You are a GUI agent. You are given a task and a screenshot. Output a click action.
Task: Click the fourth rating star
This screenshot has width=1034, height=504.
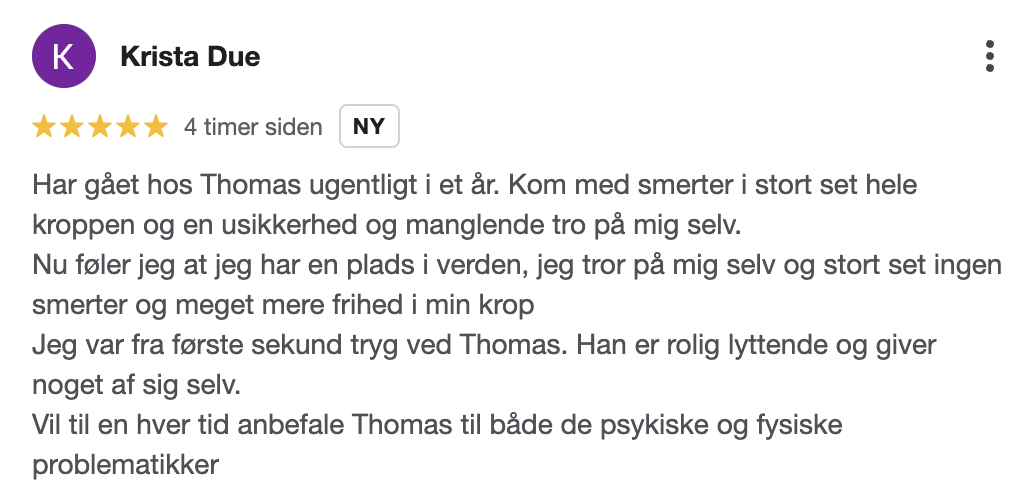pos(128,127)
